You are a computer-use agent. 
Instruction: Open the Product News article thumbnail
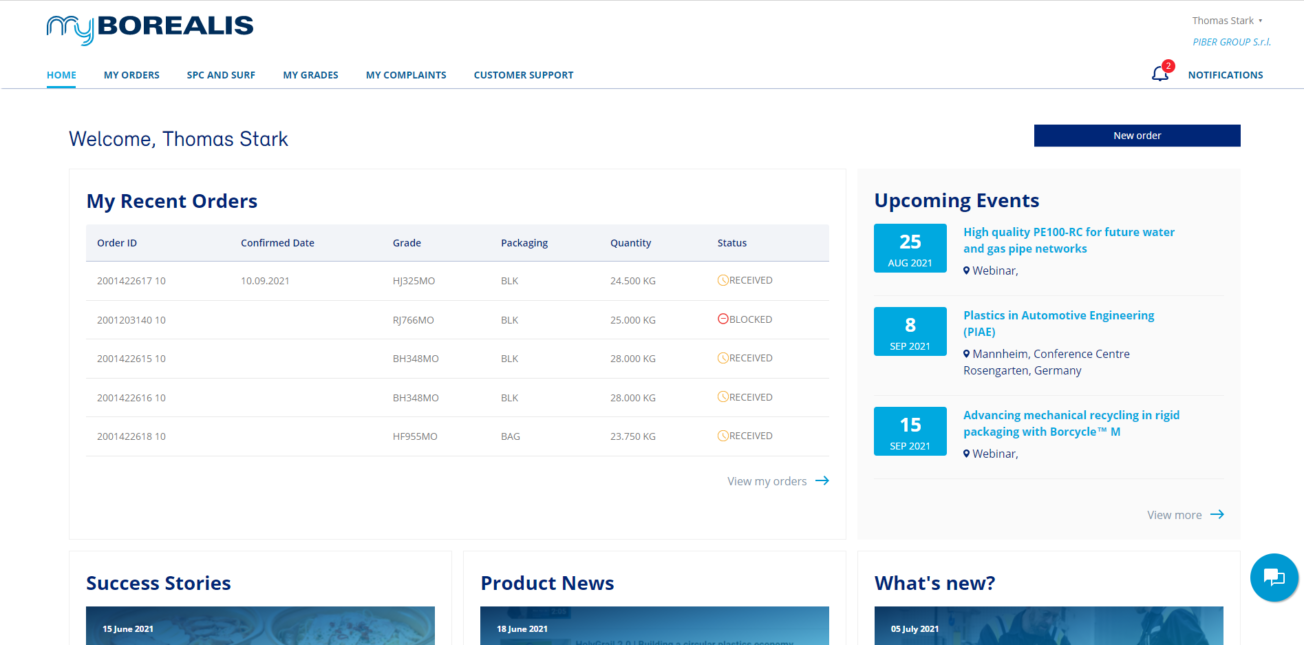[654, 625]
